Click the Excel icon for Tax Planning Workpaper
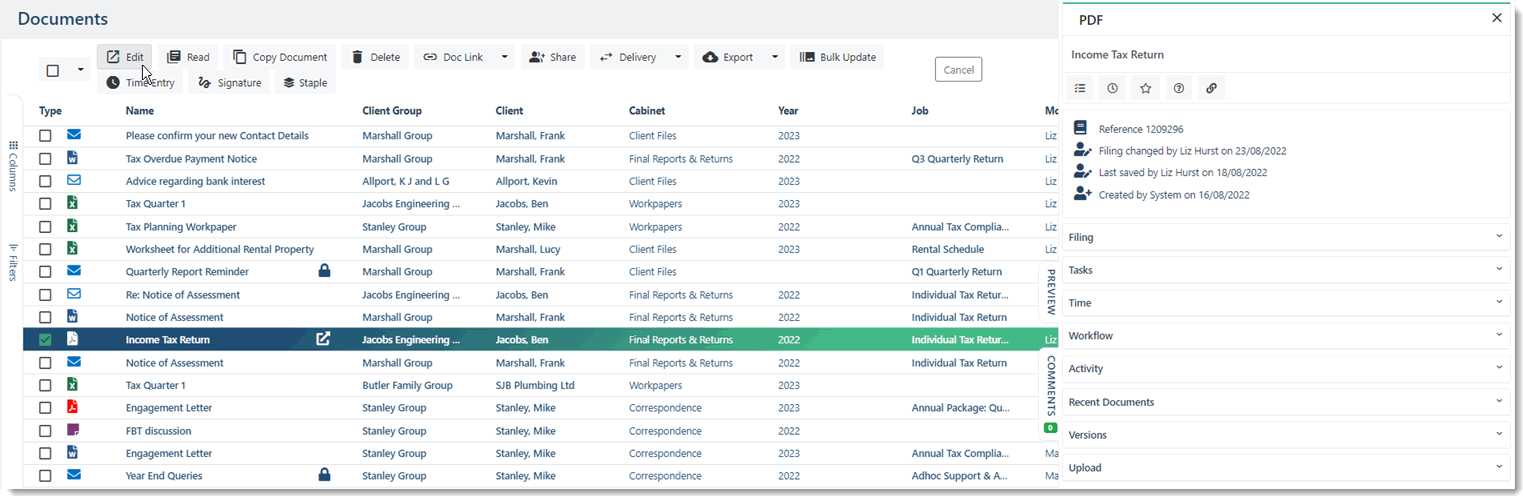Image resolution: width=1523 pixels, height=496 pixels. (72, 226)
